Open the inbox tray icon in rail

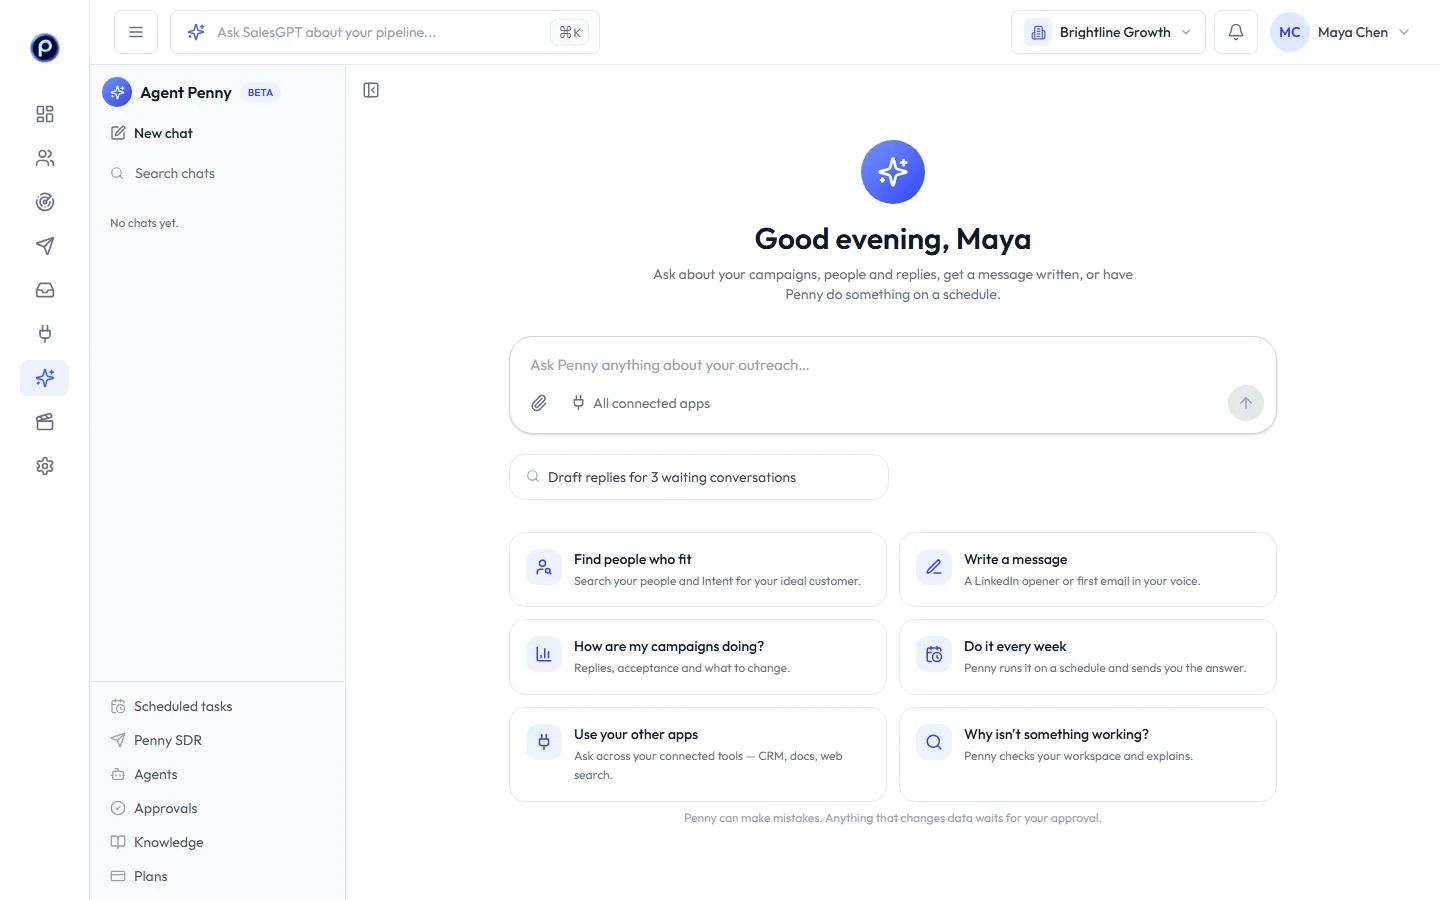(x=45, y=290)
